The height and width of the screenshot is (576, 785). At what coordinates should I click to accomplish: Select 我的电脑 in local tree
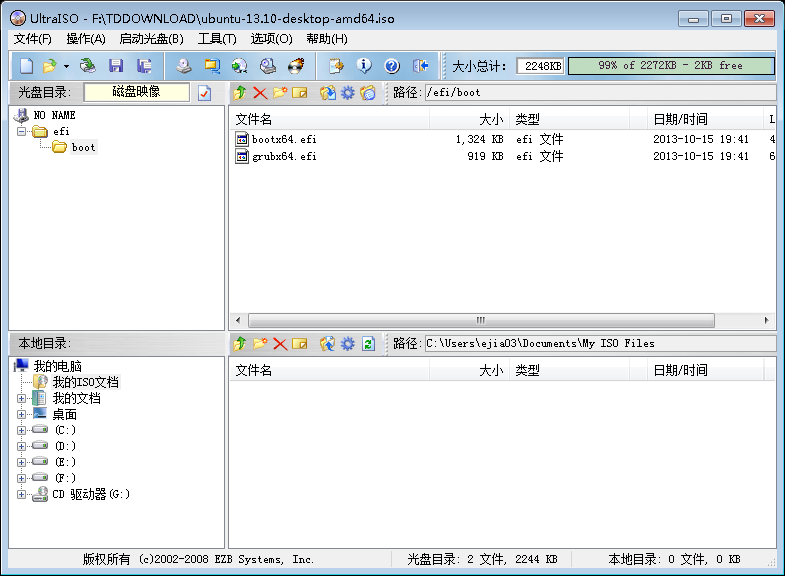(57, 366)
